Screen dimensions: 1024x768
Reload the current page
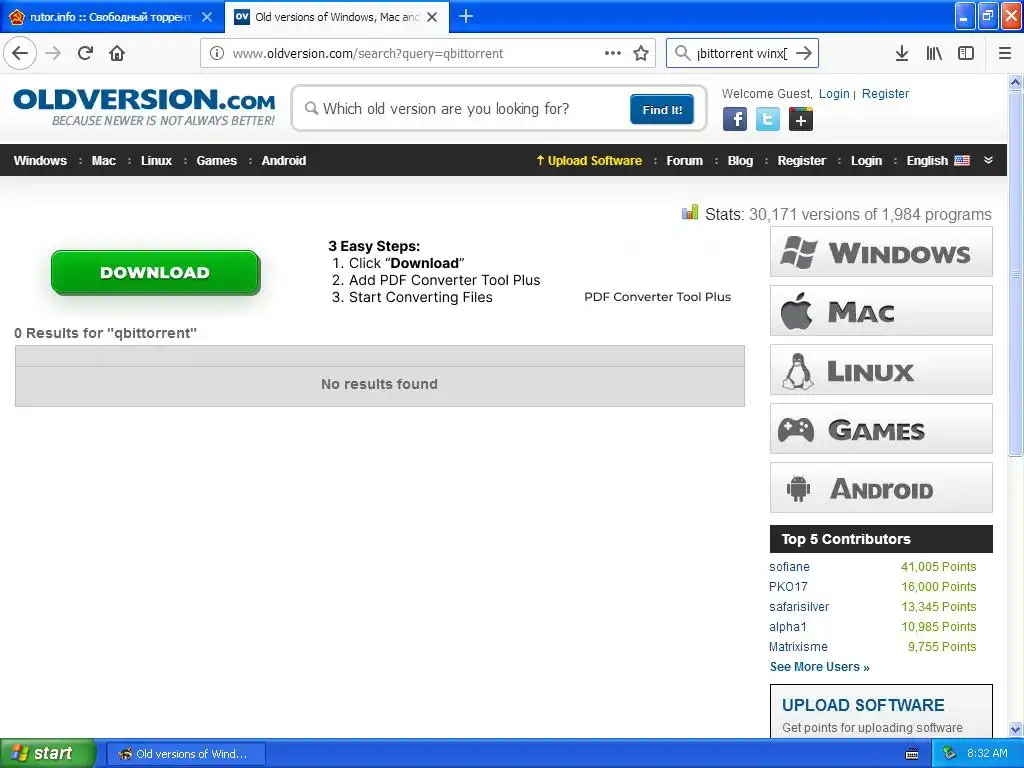point(85,53)
